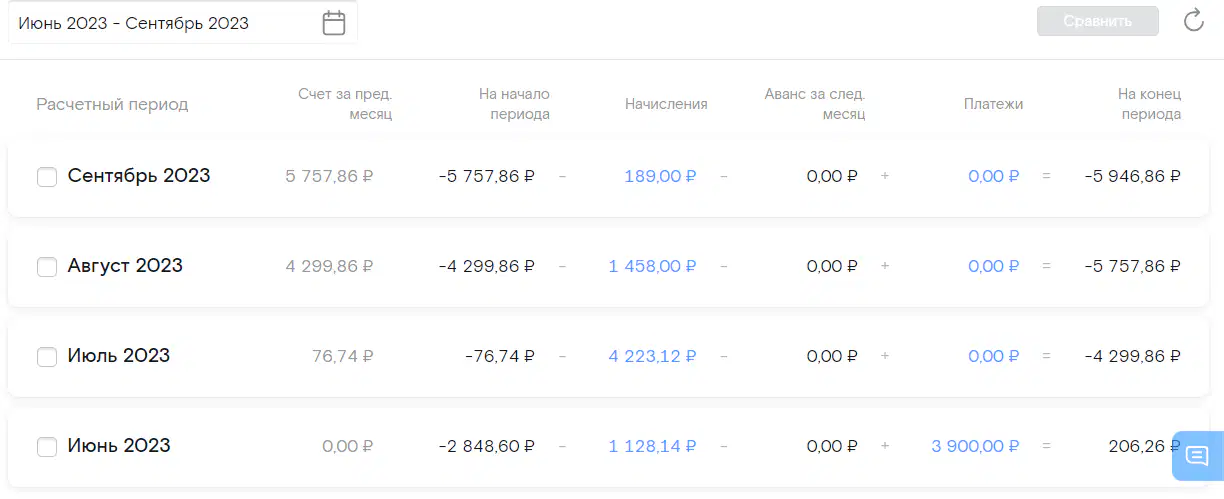This screenshot has width=1224, height=499.
Task: Open June charges link 1 128,14 ₽
Action: coord(652,446)
